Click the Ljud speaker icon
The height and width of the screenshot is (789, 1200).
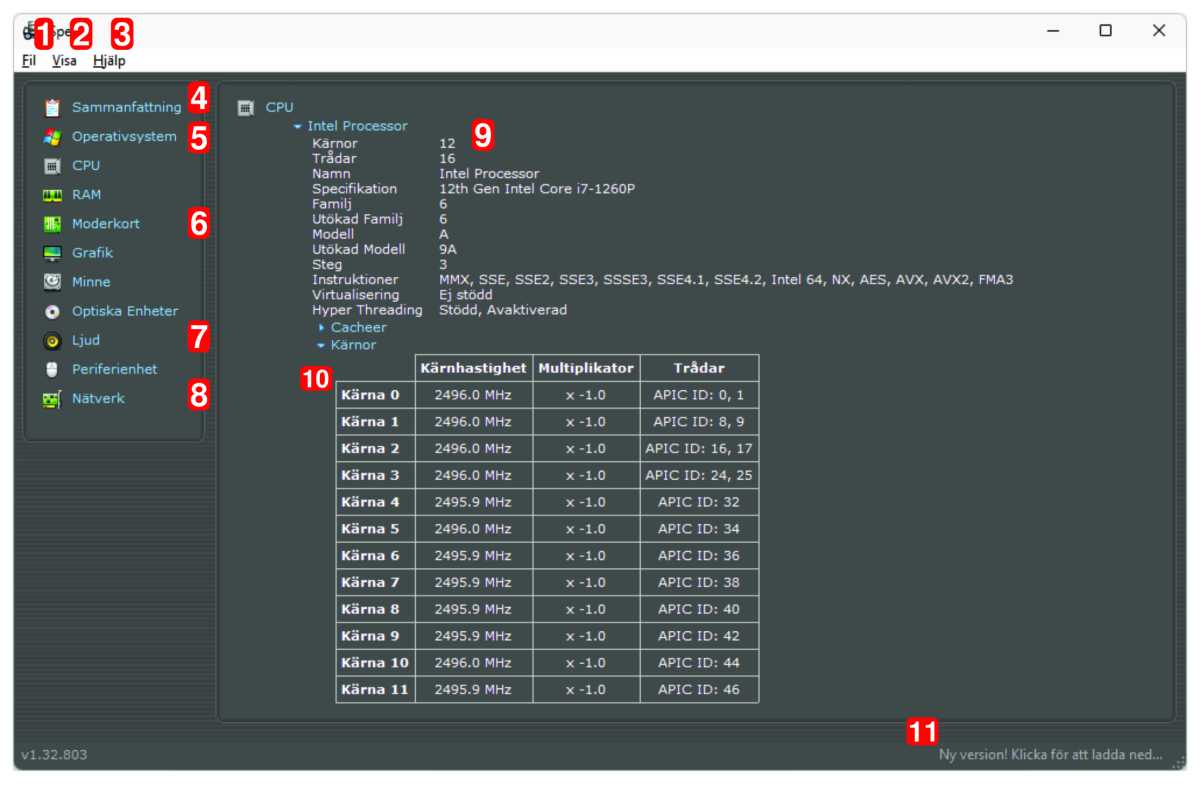click(x=52, y=341)
